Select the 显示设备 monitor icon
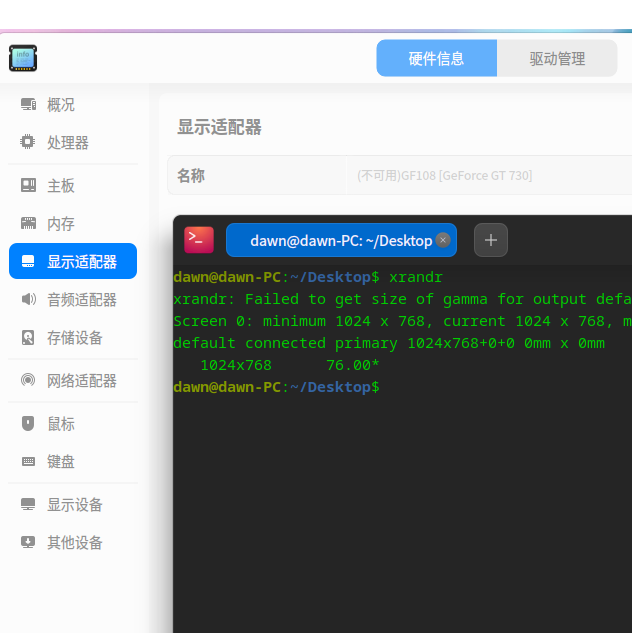632x633 pixels. click(x=28, y=504)
